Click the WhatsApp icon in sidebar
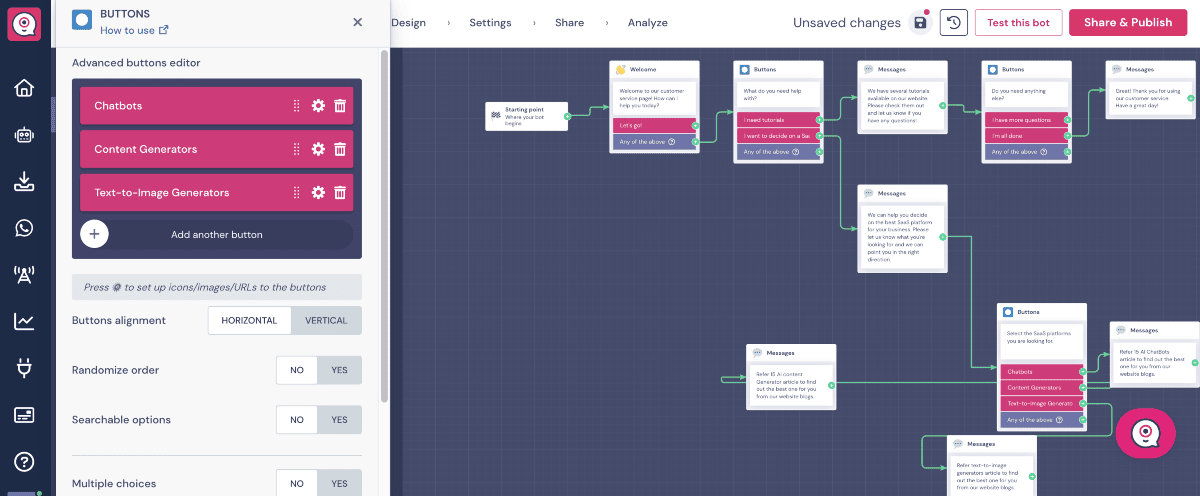 pyautogui.click(x=24, y=228)
